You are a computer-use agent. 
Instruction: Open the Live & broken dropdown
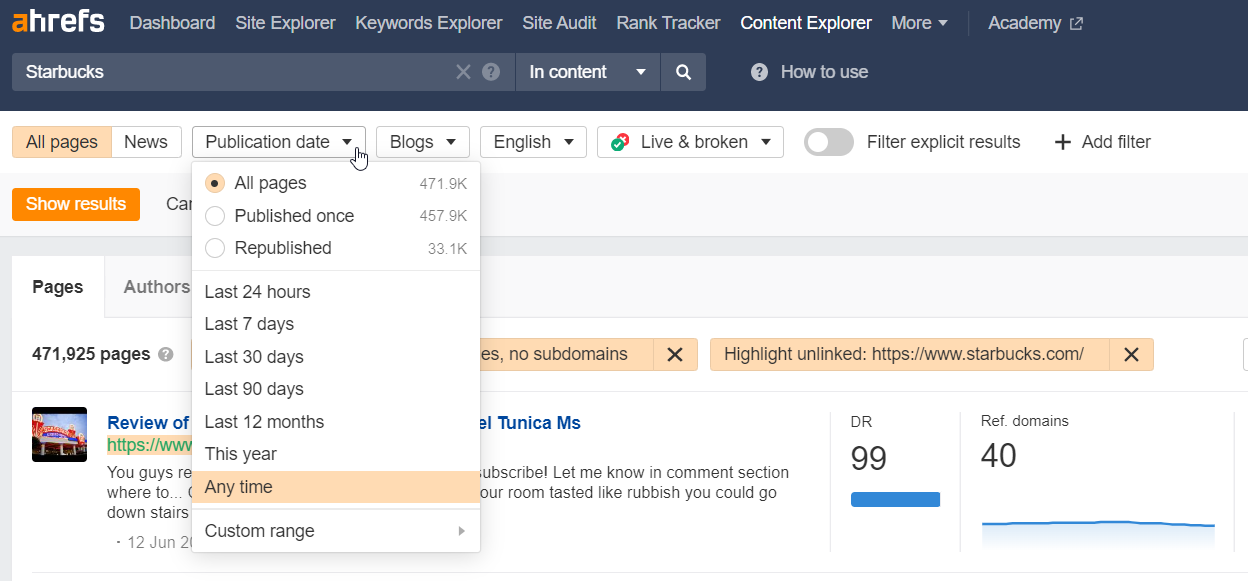tap(690, 142)
